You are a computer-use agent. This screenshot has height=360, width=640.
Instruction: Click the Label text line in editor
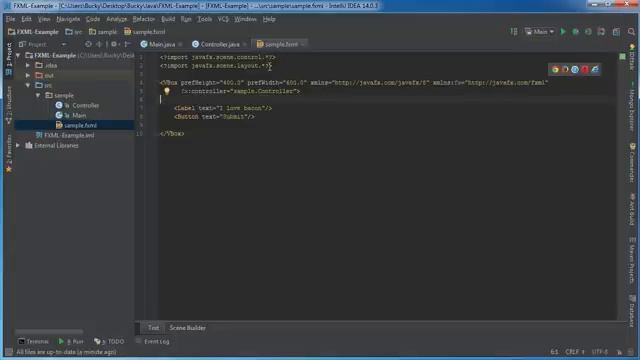223,108
